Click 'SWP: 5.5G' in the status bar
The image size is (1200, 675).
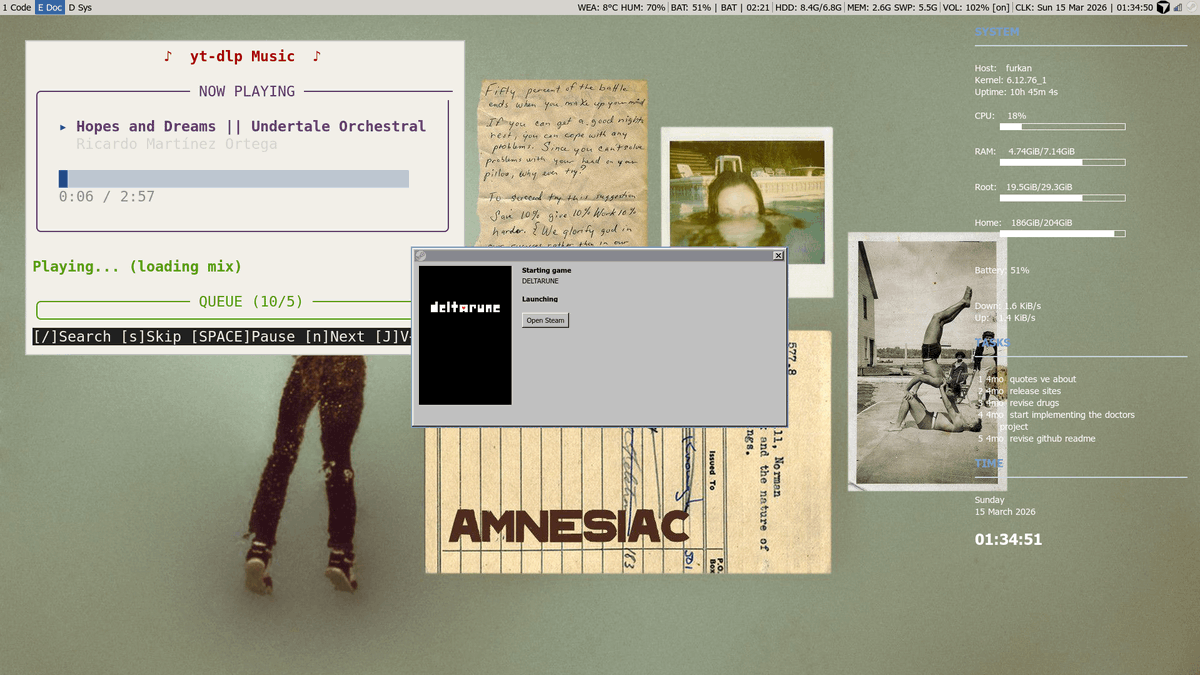coord(916,7)
